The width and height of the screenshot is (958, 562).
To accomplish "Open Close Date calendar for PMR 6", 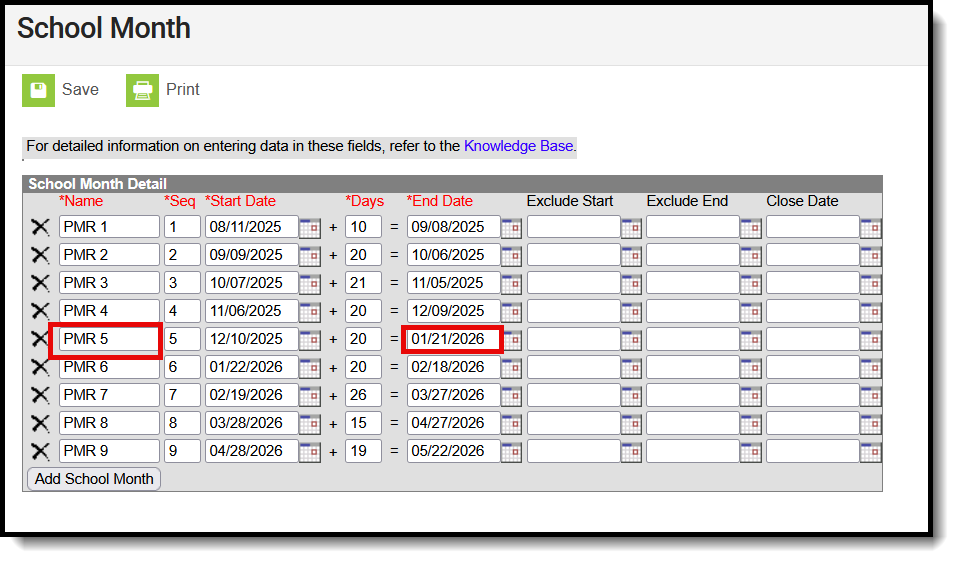I will tap(871, 368).
